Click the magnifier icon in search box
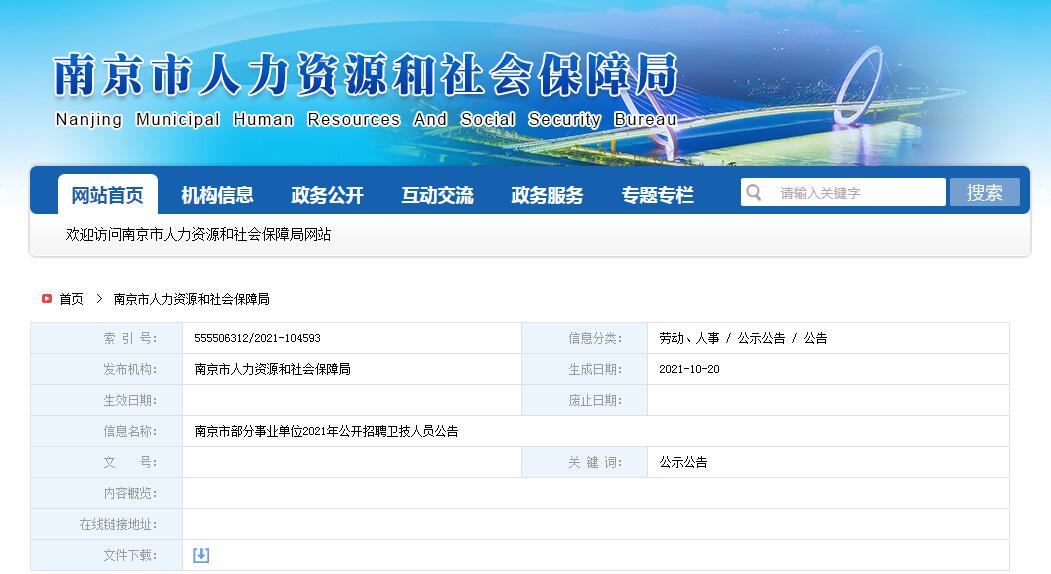Screen dimensions: 1051x574 click(755, 193)
